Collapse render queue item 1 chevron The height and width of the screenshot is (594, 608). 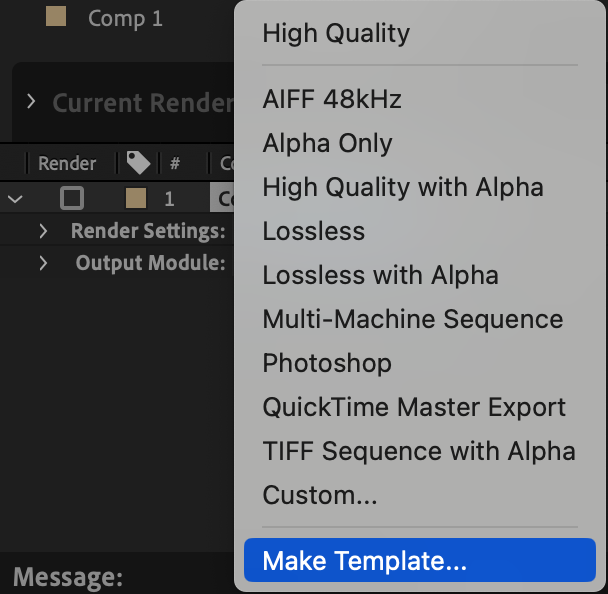coord(15,199)
